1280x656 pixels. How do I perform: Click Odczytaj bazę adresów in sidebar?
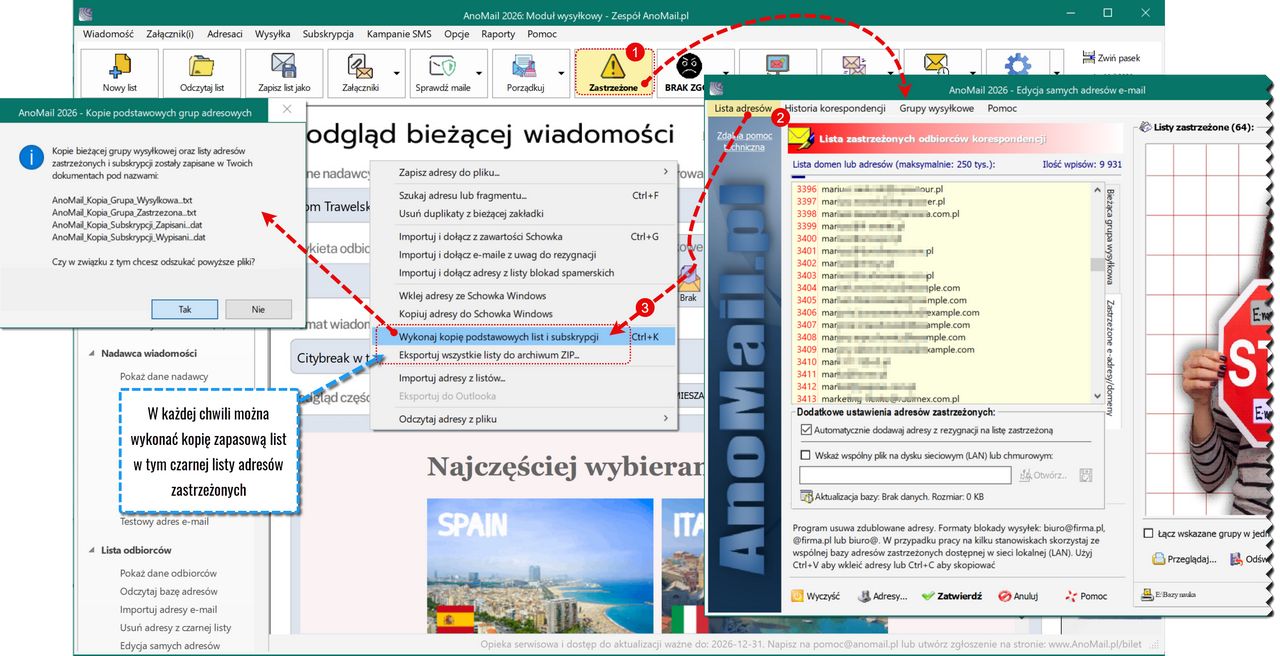click(x=168, y=591)
